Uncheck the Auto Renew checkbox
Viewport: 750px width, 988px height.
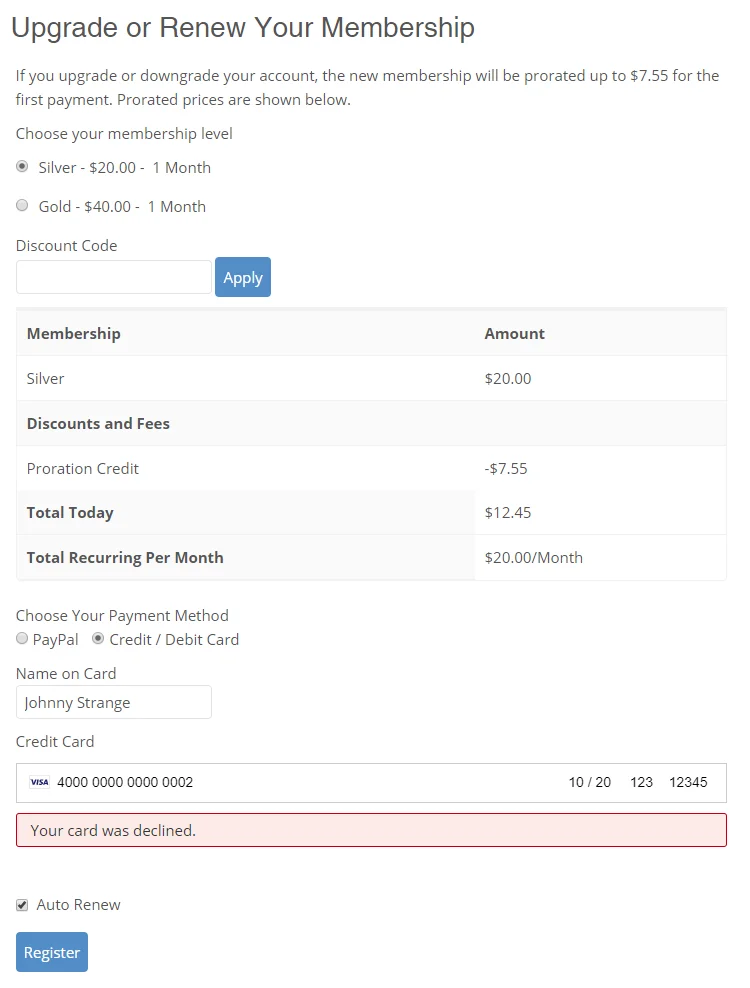21,904
